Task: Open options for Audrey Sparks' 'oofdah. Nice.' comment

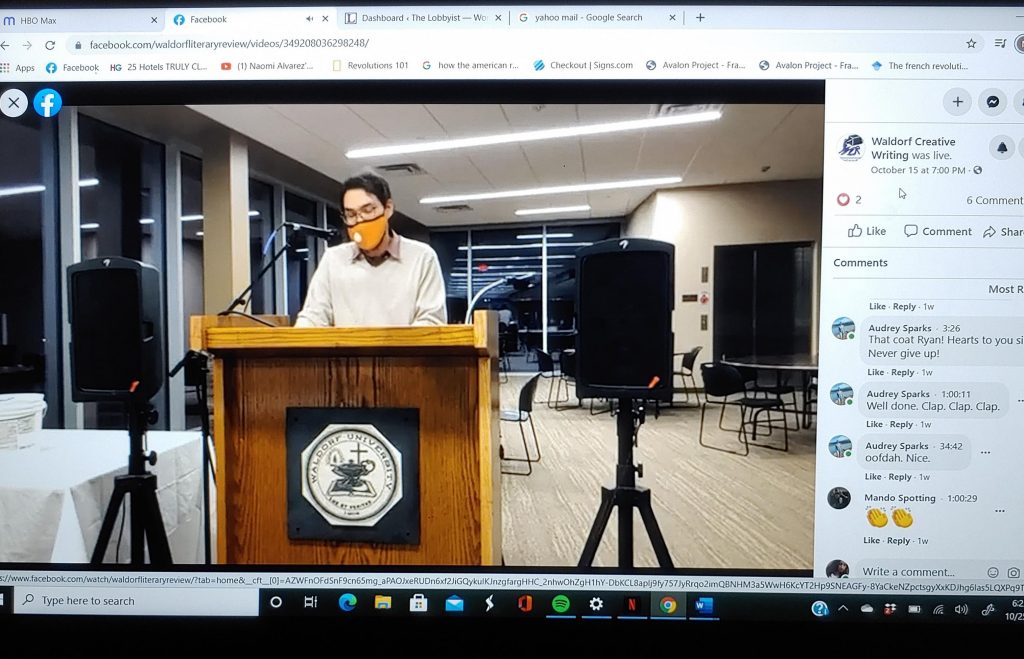Action: pos(985,452)
